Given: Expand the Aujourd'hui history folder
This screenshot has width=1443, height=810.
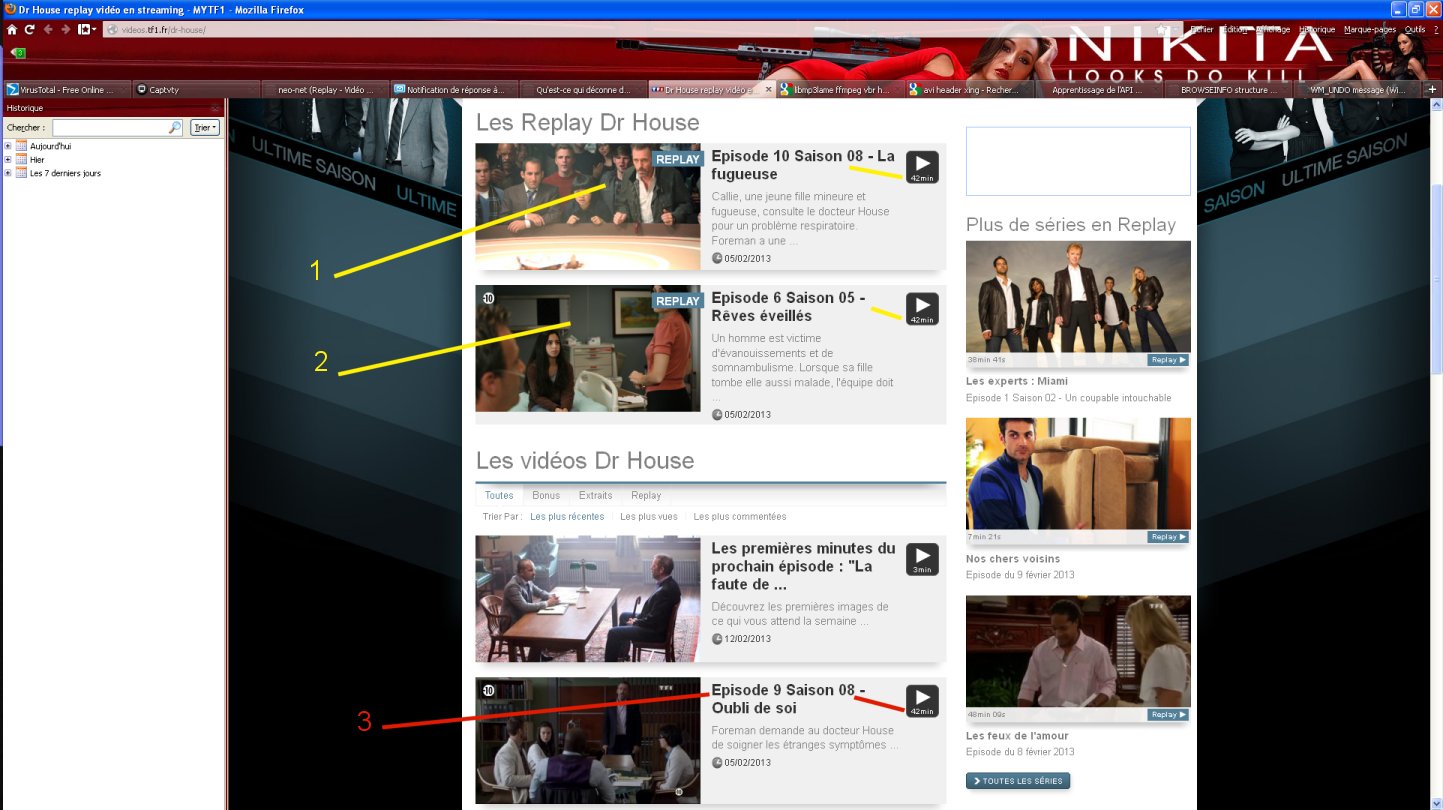Looking at the screenshot, I should click(8, 146).
